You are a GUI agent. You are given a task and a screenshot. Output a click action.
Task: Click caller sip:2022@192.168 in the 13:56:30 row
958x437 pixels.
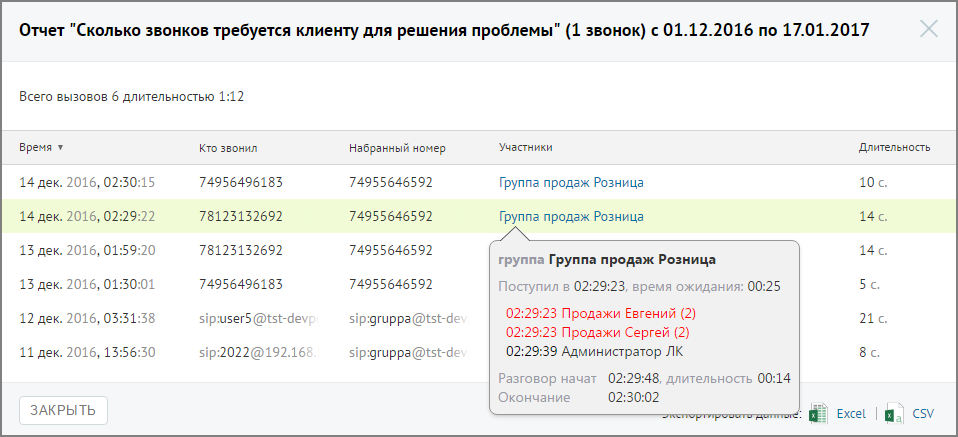[260, 352]
